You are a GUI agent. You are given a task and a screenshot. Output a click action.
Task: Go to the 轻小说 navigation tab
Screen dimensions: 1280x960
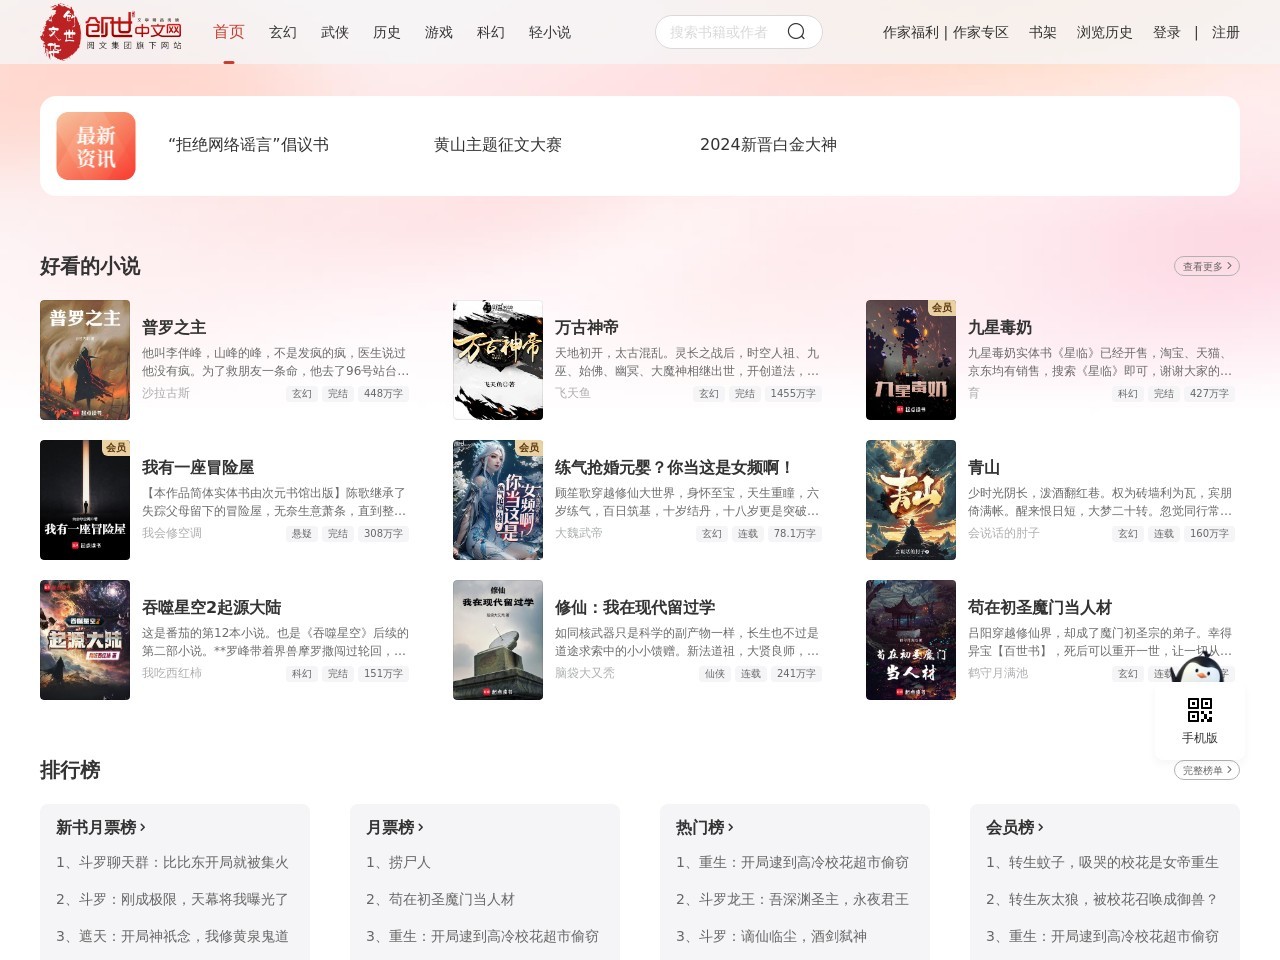coord(550,32)
